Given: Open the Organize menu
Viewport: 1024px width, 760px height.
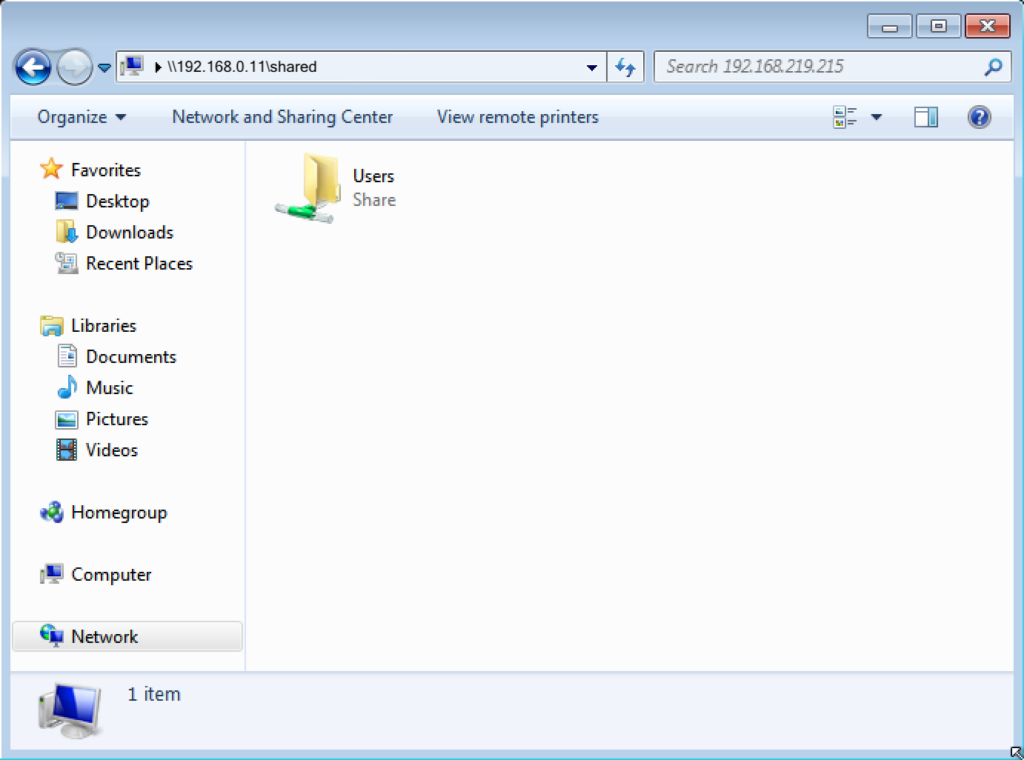Looking at the screenshot, I should click(x=81, y=117).
